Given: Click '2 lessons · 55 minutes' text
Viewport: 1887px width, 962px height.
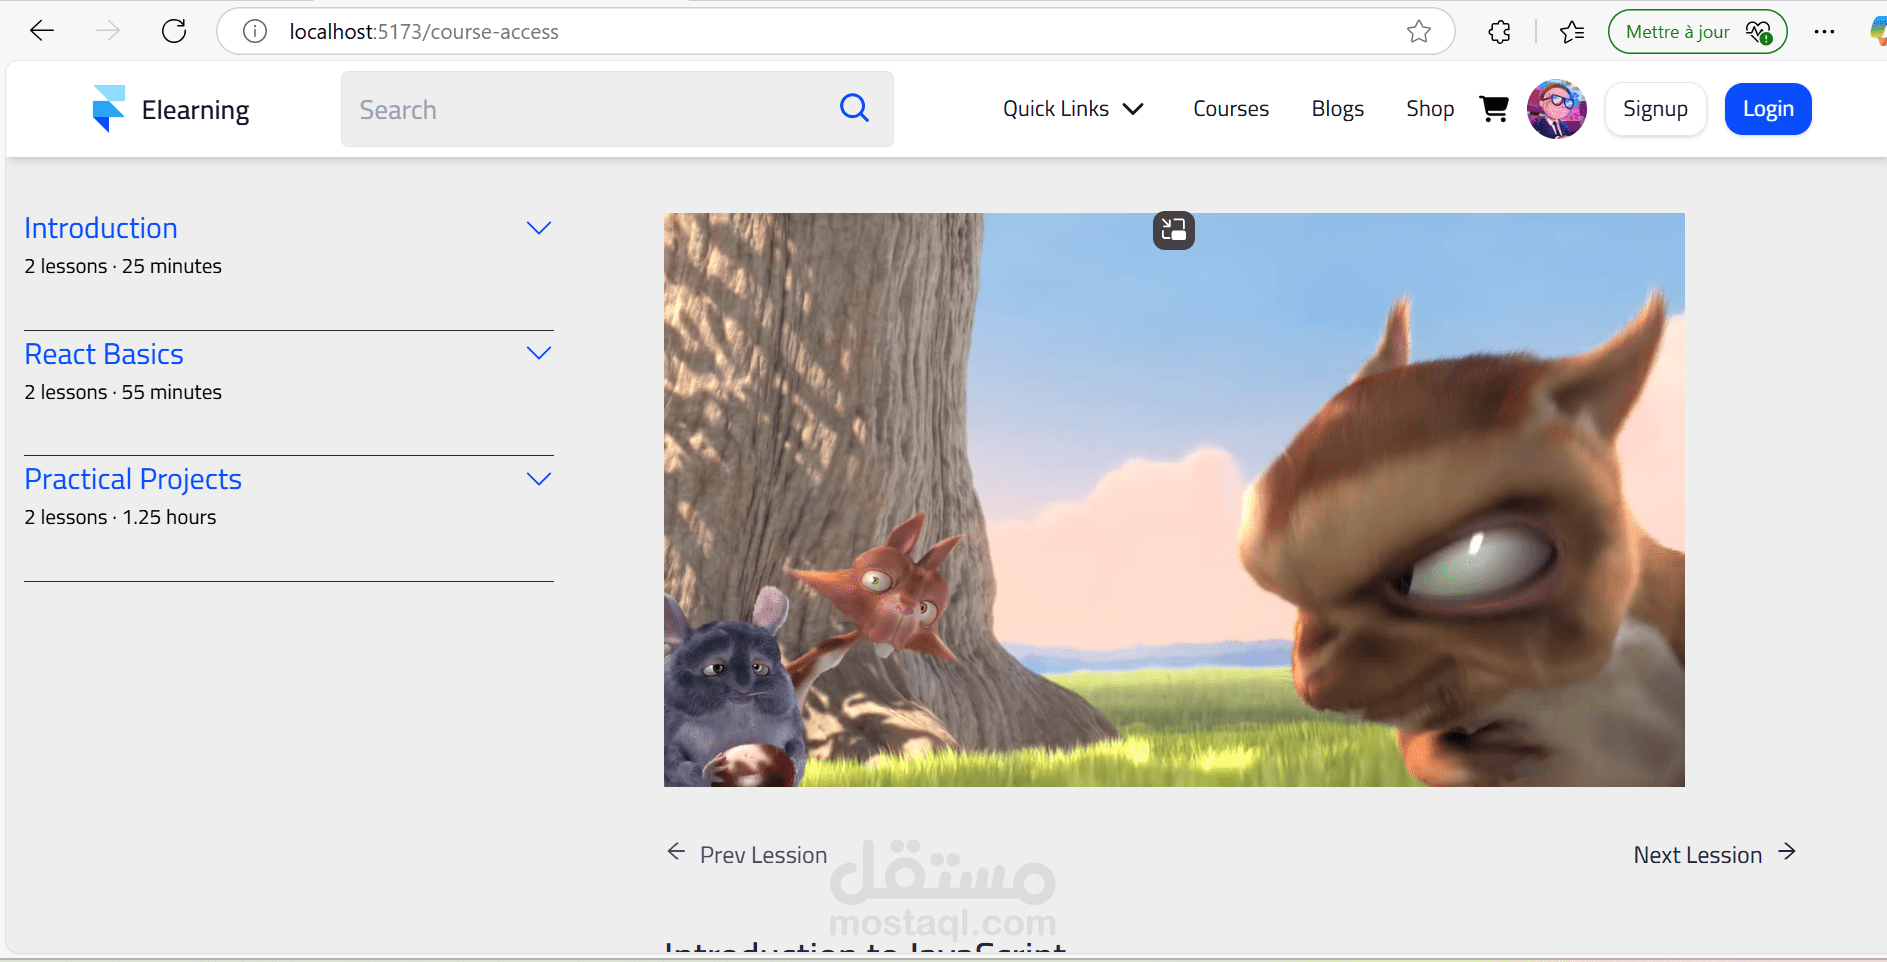Looking at the screenshot, I should coord(123,392).
